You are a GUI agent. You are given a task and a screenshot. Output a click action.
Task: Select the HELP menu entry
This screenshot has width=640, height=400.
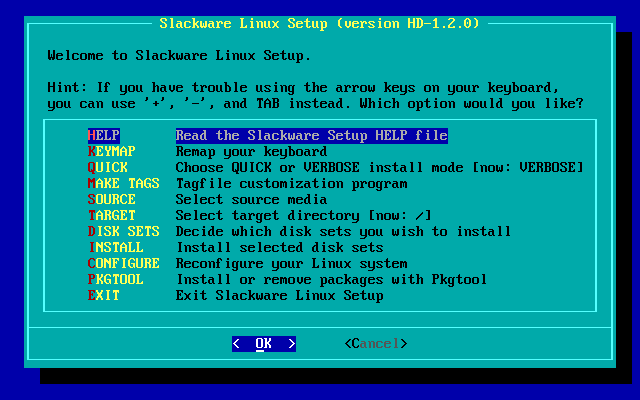(x=104, y=136)
